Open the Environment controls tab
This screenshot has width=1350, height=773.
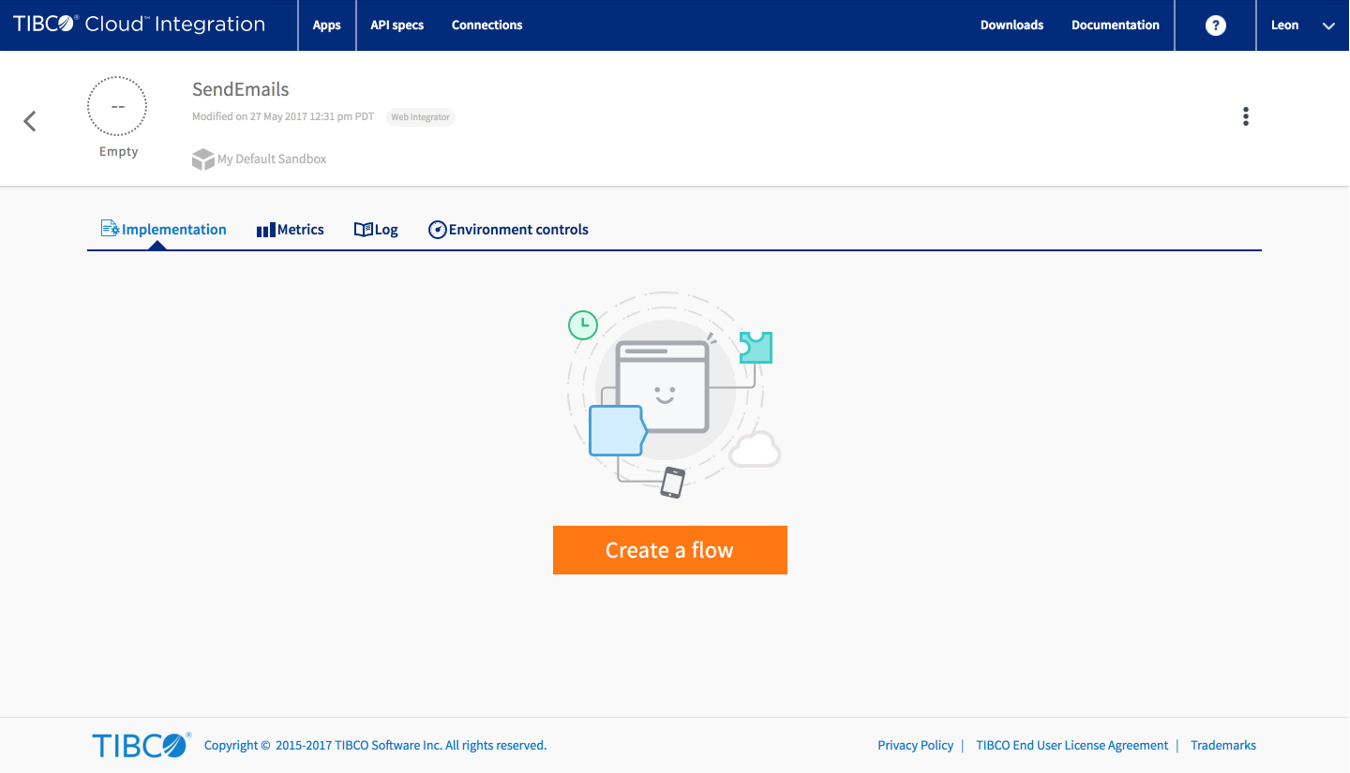[508, 229]
